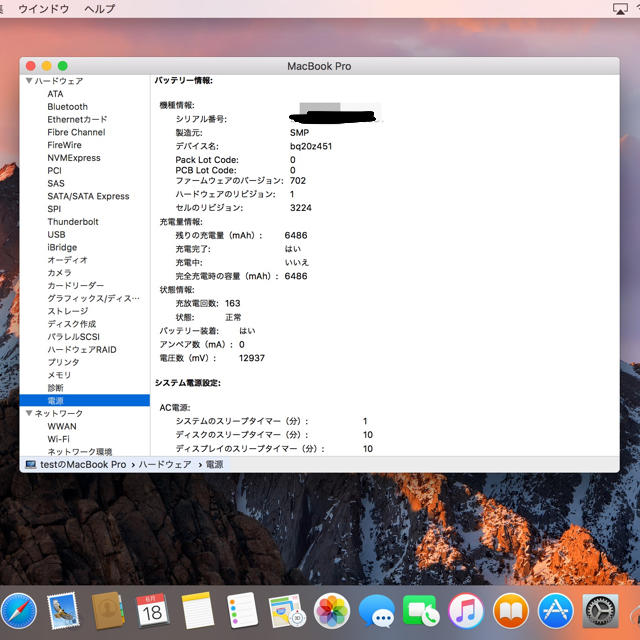
Task: Open the ウインドウ menu
Action: [43, 9]
